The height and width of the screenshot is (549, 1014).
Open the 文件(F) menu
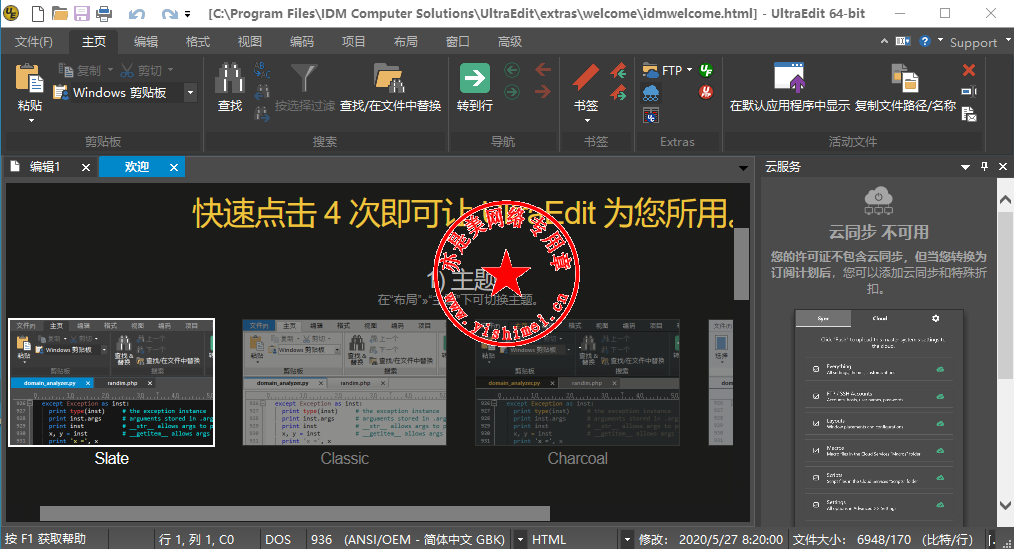click(x=34, y=42)
